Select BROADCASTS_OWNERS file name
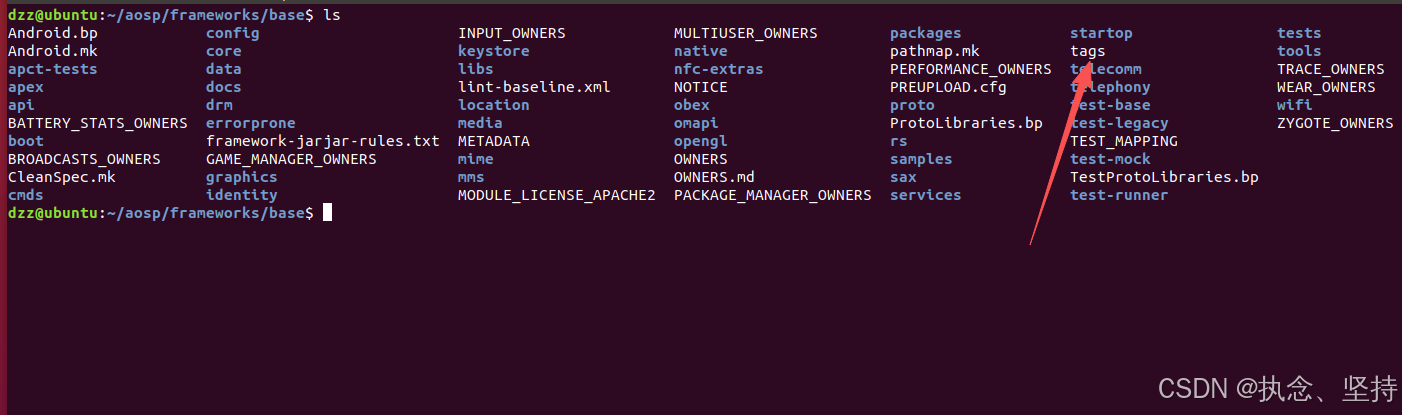This screenshot has height=415, width=1402. [84, 159]
